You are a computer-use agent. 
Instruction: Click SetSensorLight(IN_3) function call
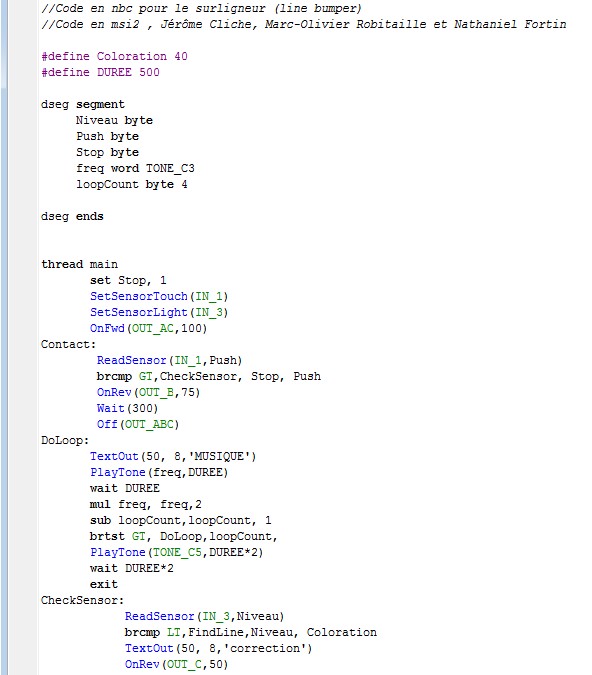tap(159, 313)
